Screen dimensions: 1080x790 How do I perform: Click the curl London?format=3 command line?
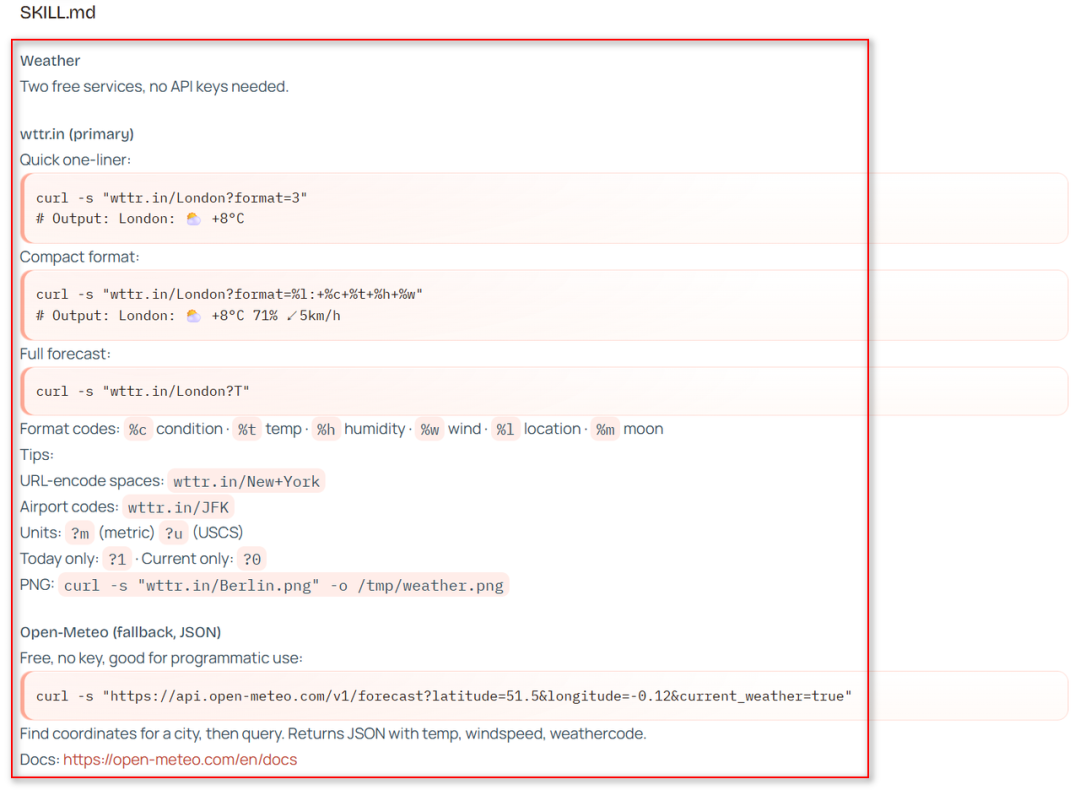172,198
